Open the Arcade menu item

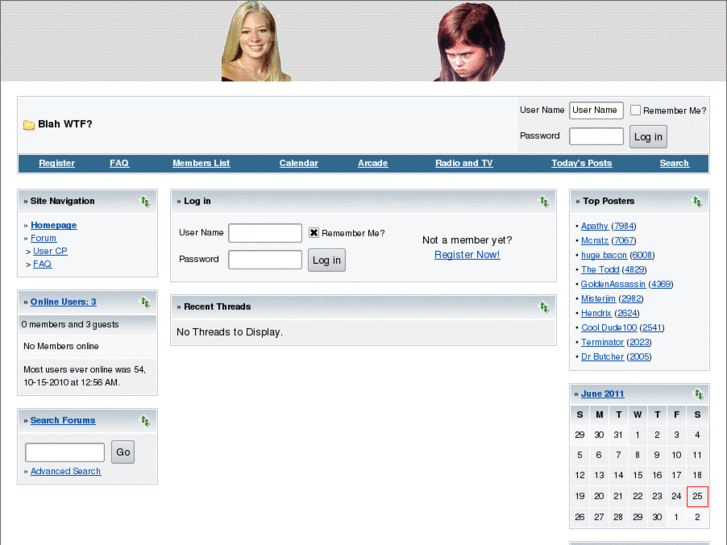[373, 163]
